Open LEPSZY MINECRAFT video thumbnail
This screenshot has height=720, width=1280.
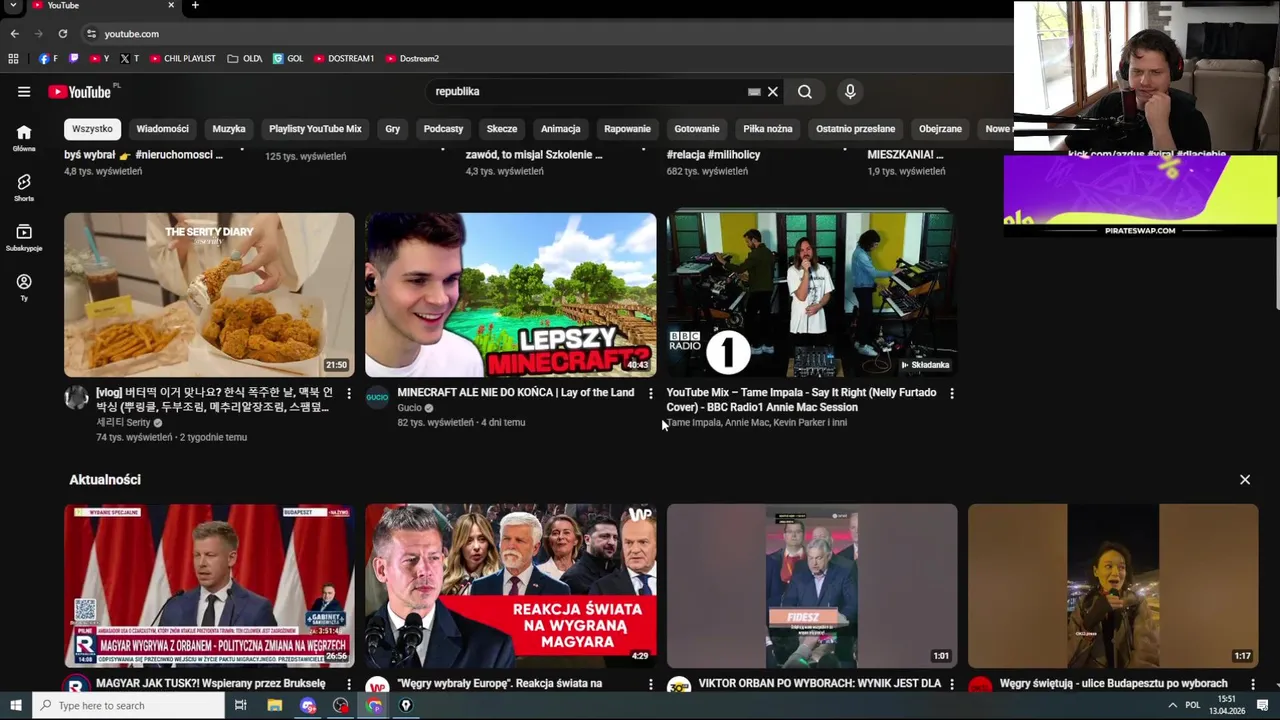[x=511, y=294]
